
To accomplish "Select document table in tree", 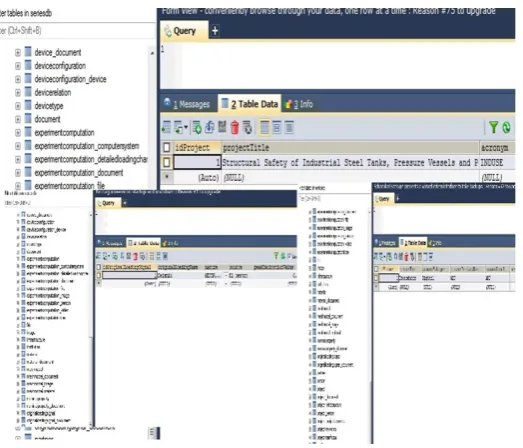I will tap(47, 119).
